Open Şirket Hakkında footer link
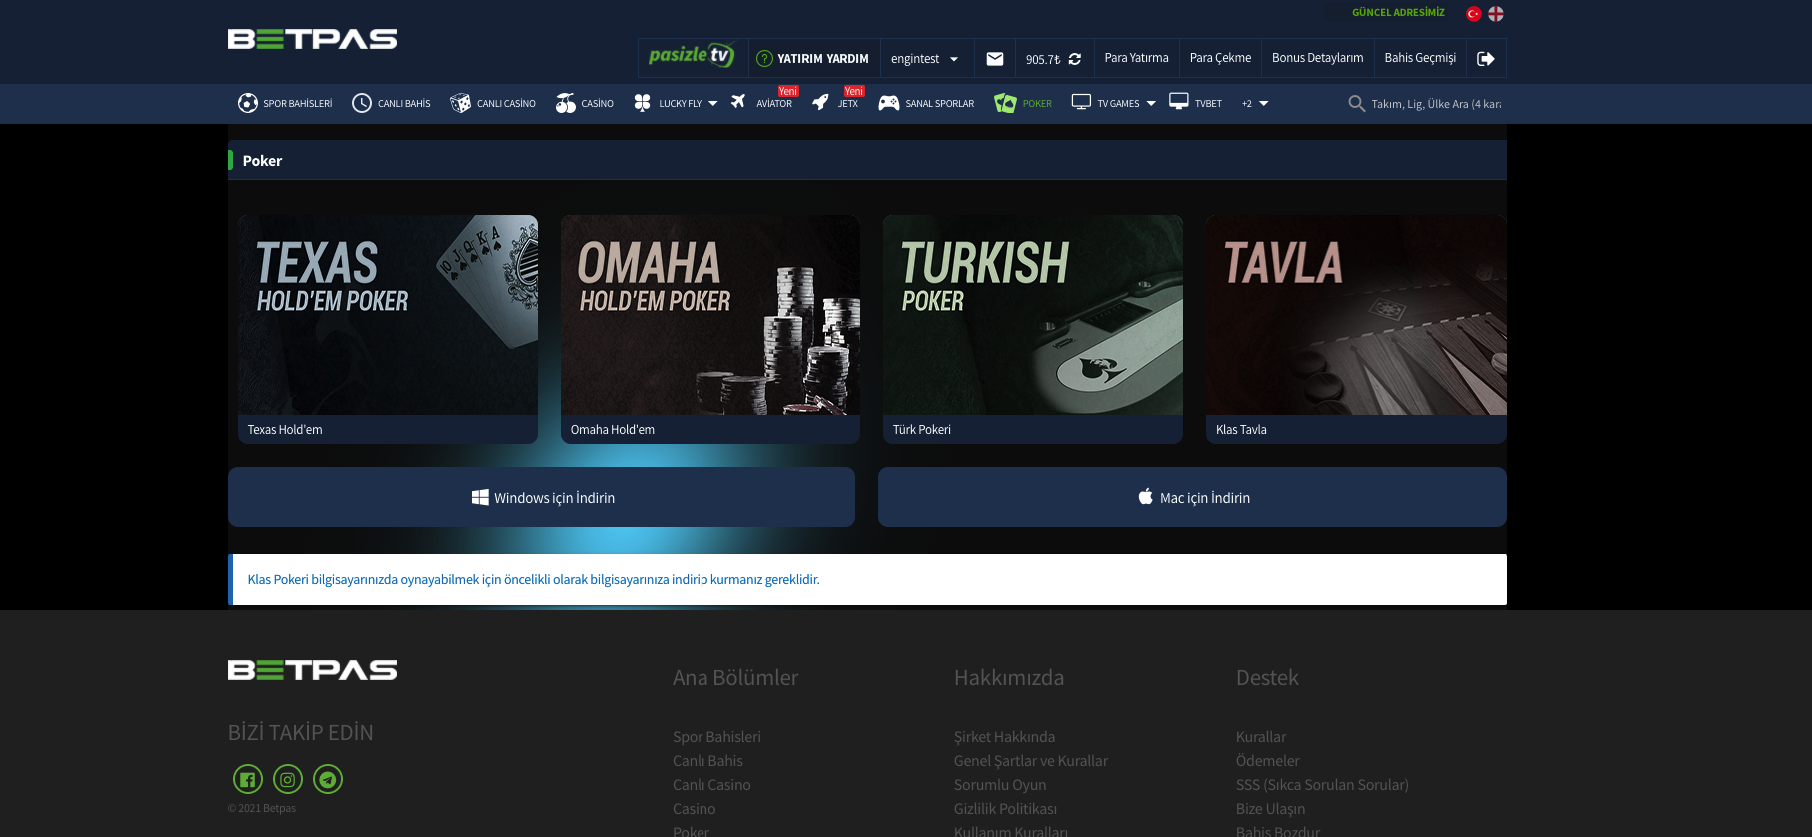 [1004, 737]
